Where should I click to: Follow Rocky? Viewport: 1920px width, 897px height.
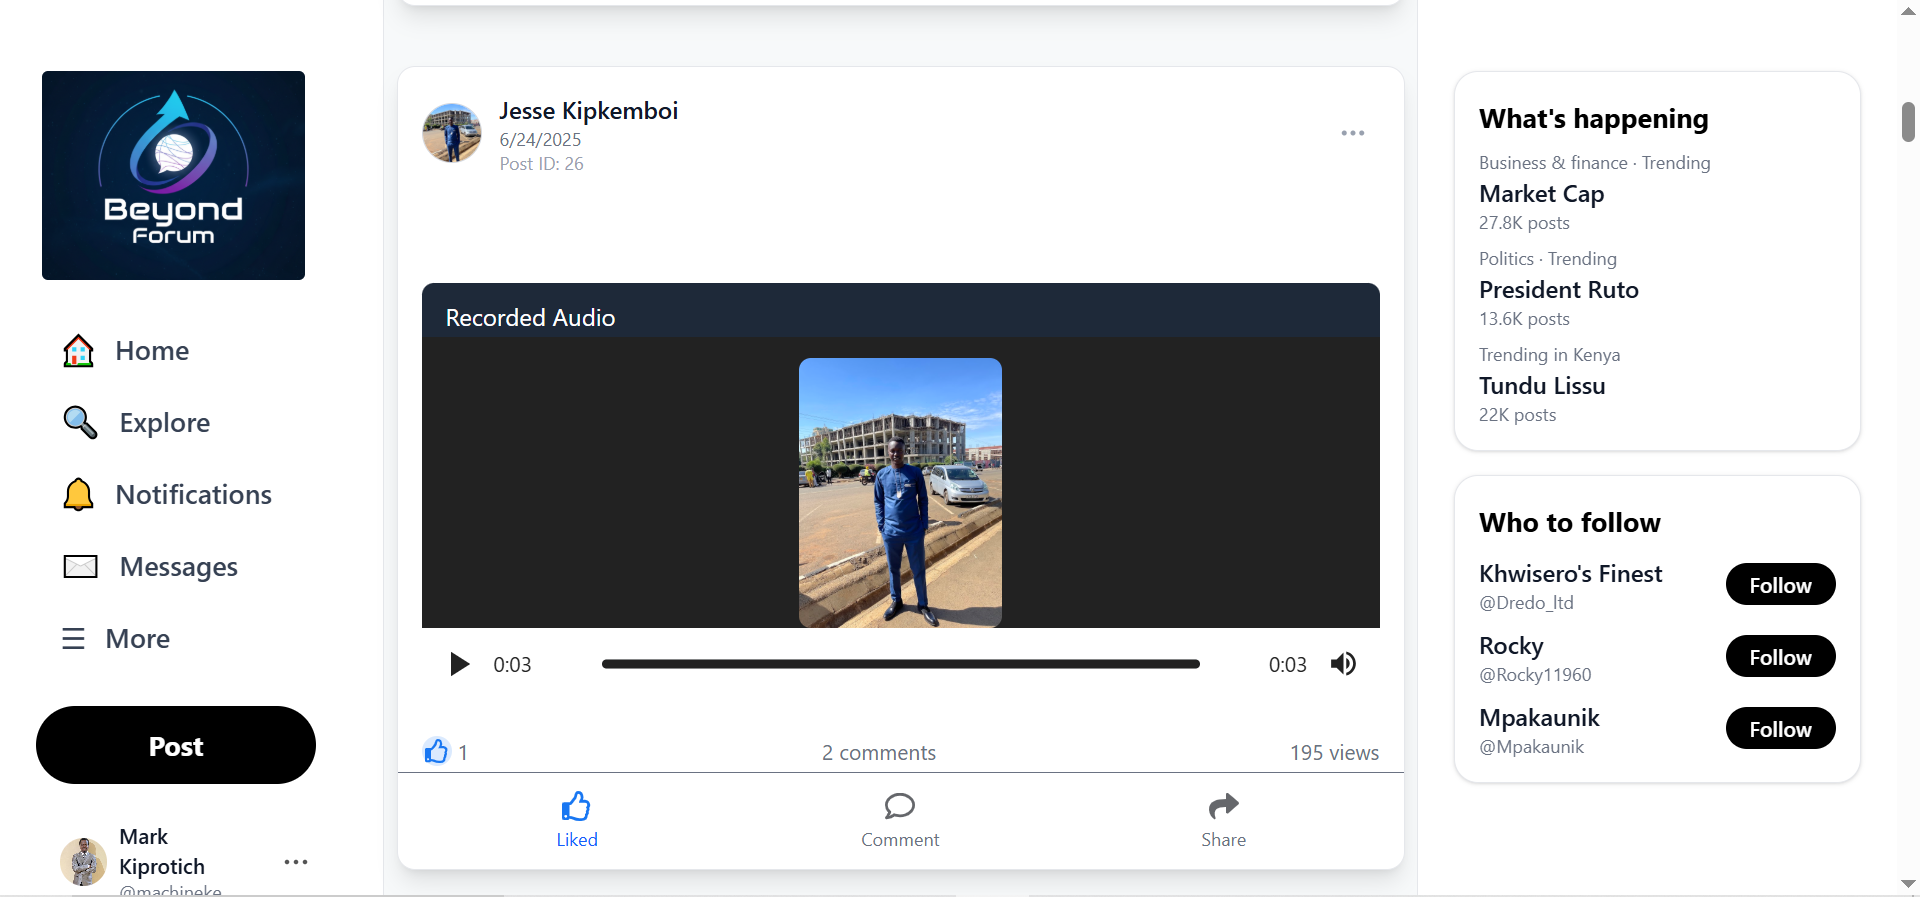(1780, 657)
